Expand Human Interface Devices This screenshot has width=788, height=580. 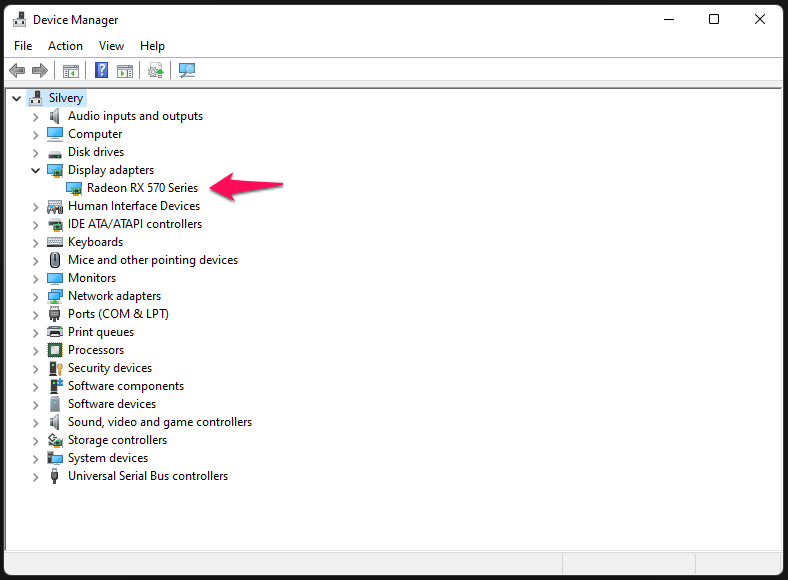[35, 208]
